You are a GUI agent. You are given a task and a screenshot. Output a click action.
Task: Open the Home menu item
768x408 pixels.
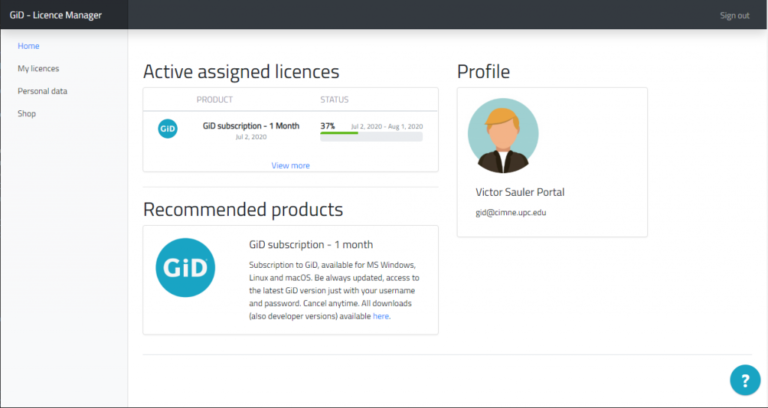point(28,46)
